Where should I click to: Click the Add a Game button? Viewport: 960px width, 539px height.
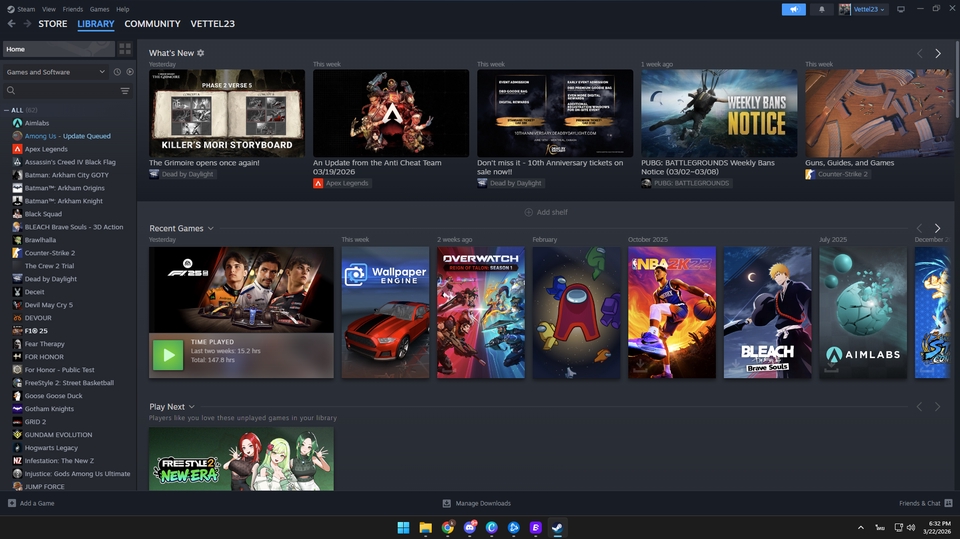click(31, 503)
